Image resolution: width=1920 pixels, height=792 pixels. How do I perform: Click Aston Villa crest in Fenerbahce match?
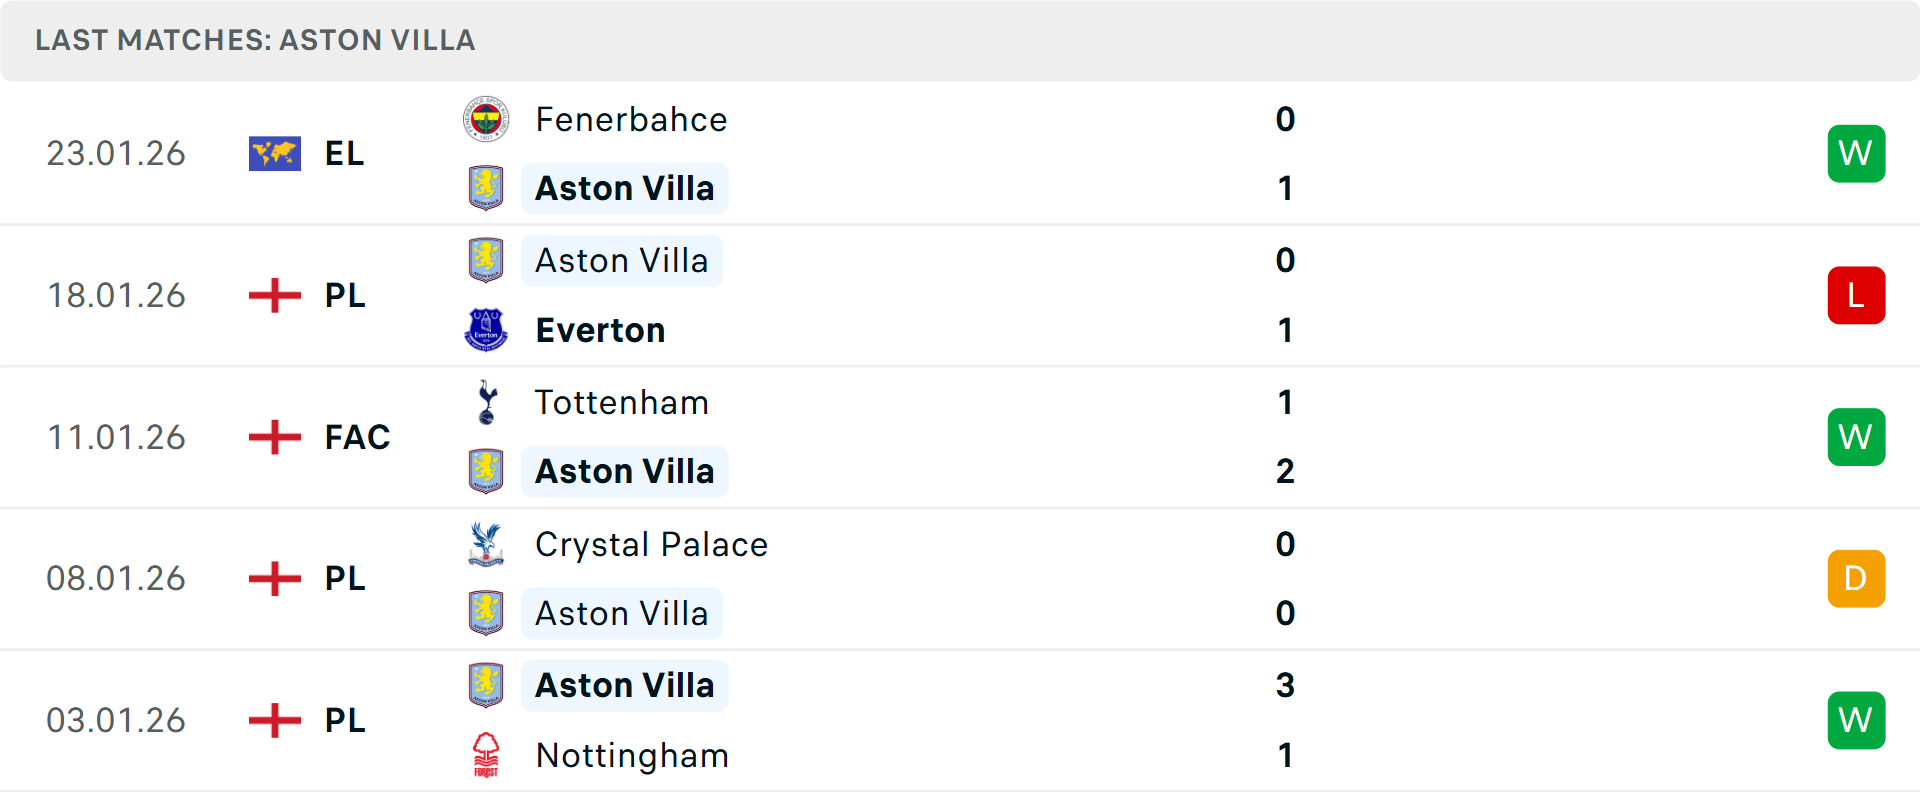486,188
